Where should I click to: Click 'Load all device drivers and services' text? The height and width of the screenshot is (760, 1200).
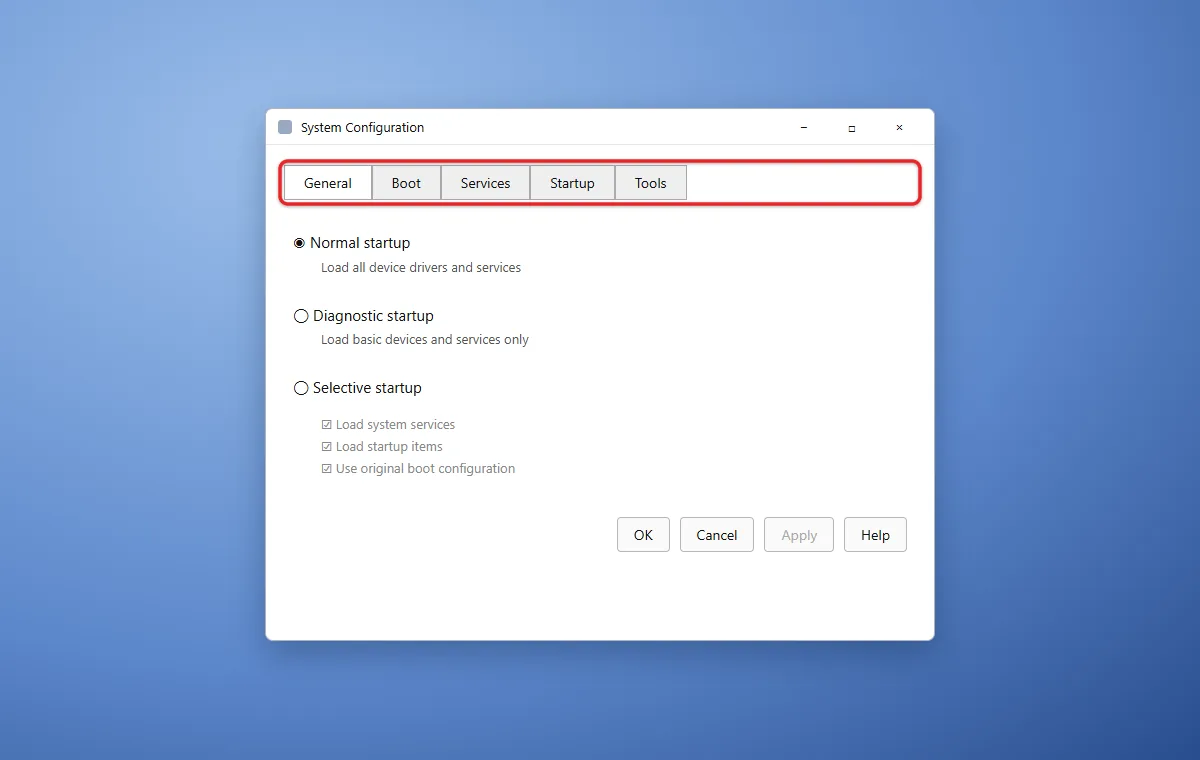[421, 268]
